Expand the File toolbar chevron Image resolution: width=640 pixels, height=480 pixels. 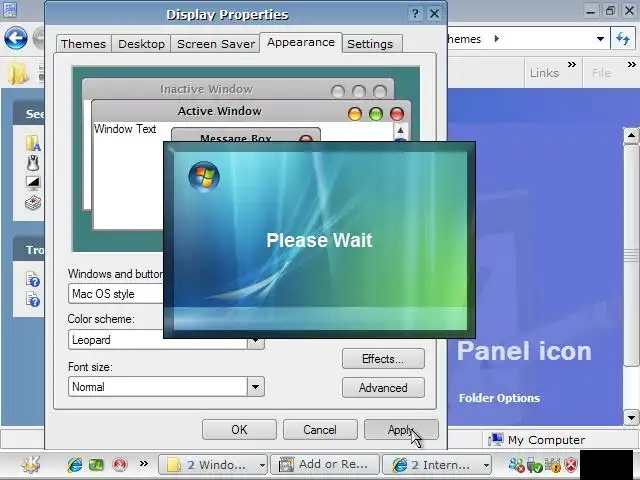pos(631,64)
